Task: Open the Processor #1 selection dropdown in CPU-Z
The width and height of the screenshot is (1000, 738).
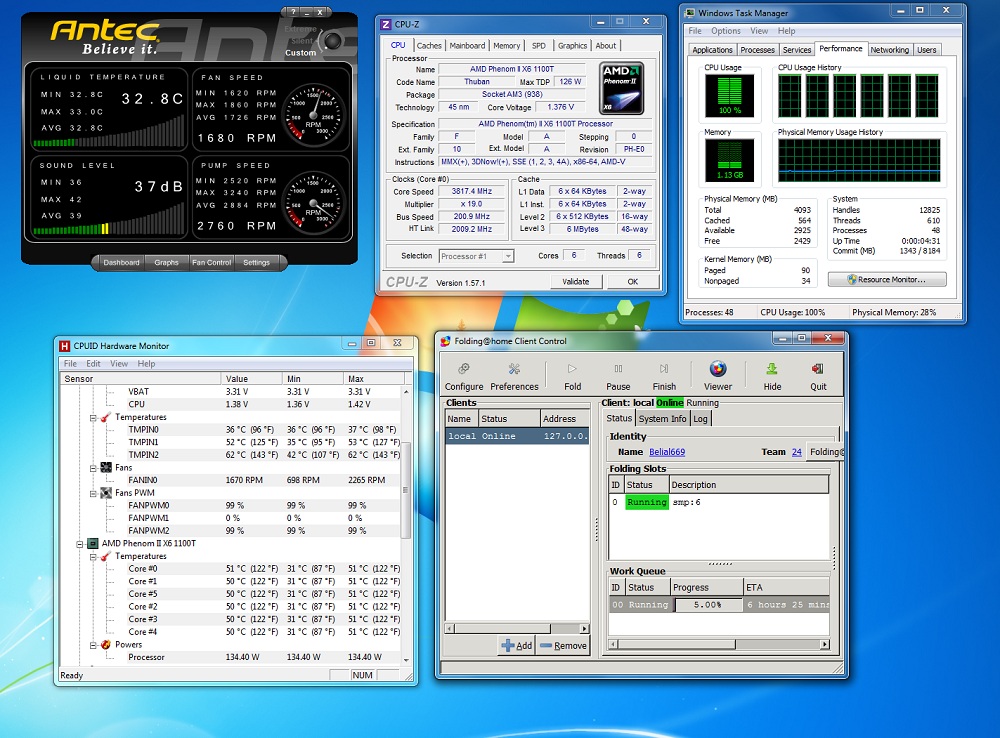Action: pyautogui.click(x=476, y=256)
